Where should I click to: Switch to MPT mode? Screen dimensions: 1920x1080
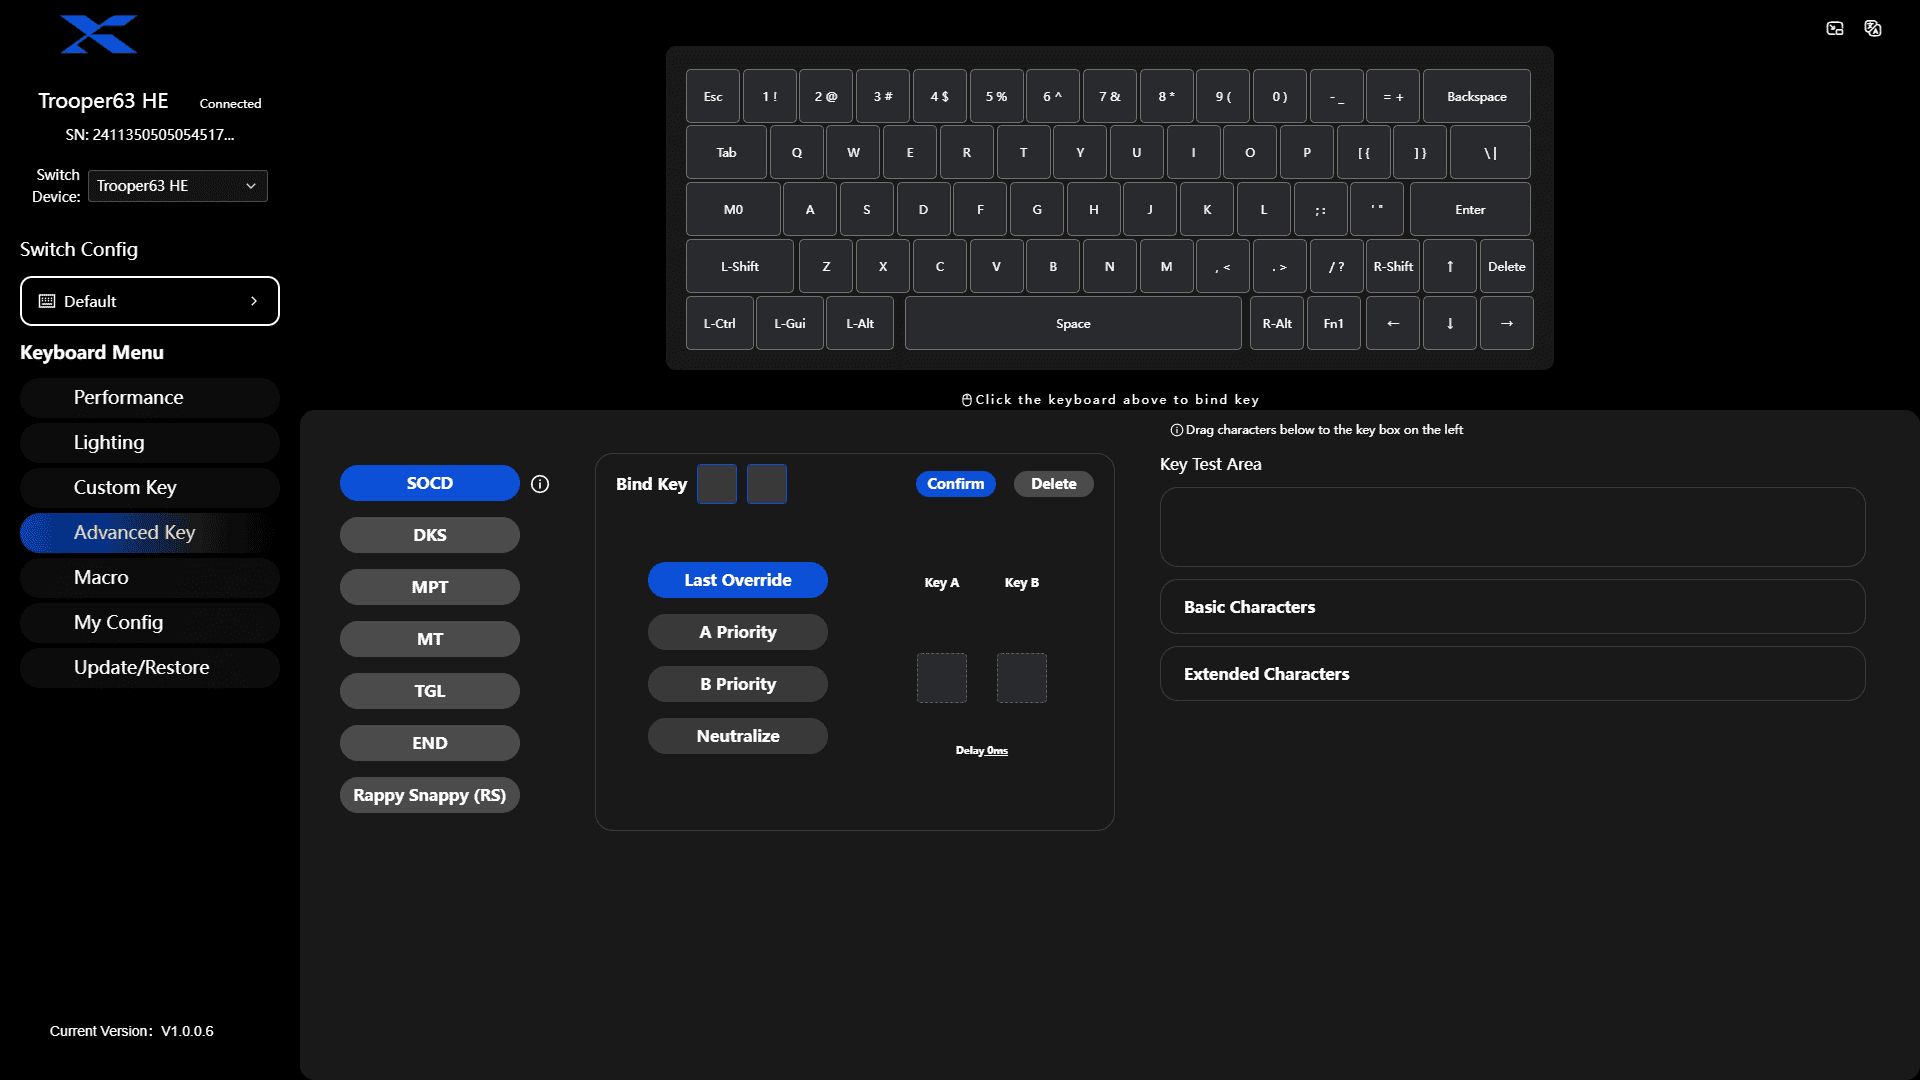[x=430, y=587]
